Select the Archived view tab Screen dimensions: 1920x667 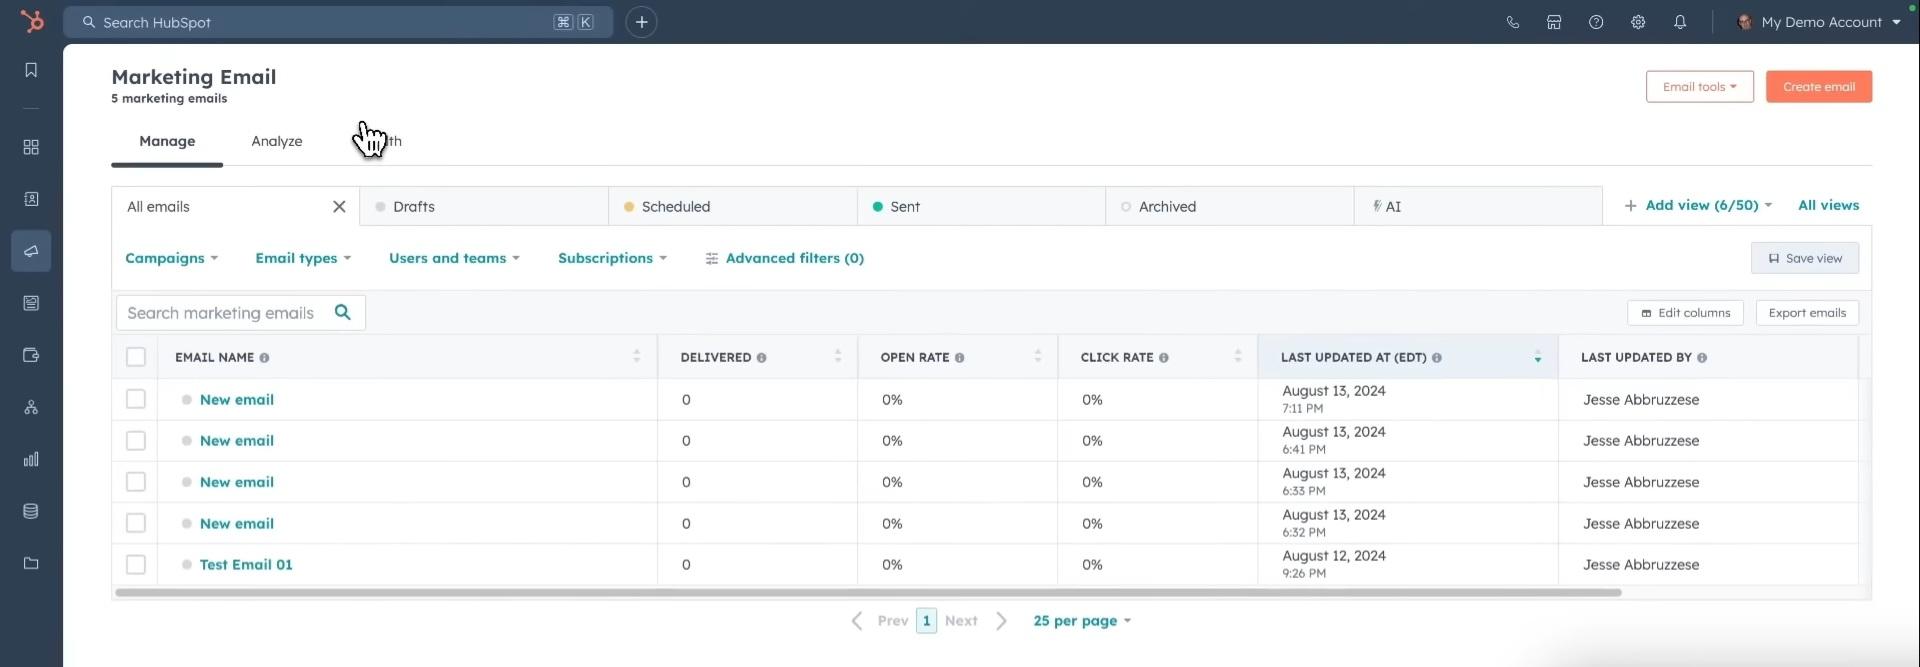[1230, 206]
